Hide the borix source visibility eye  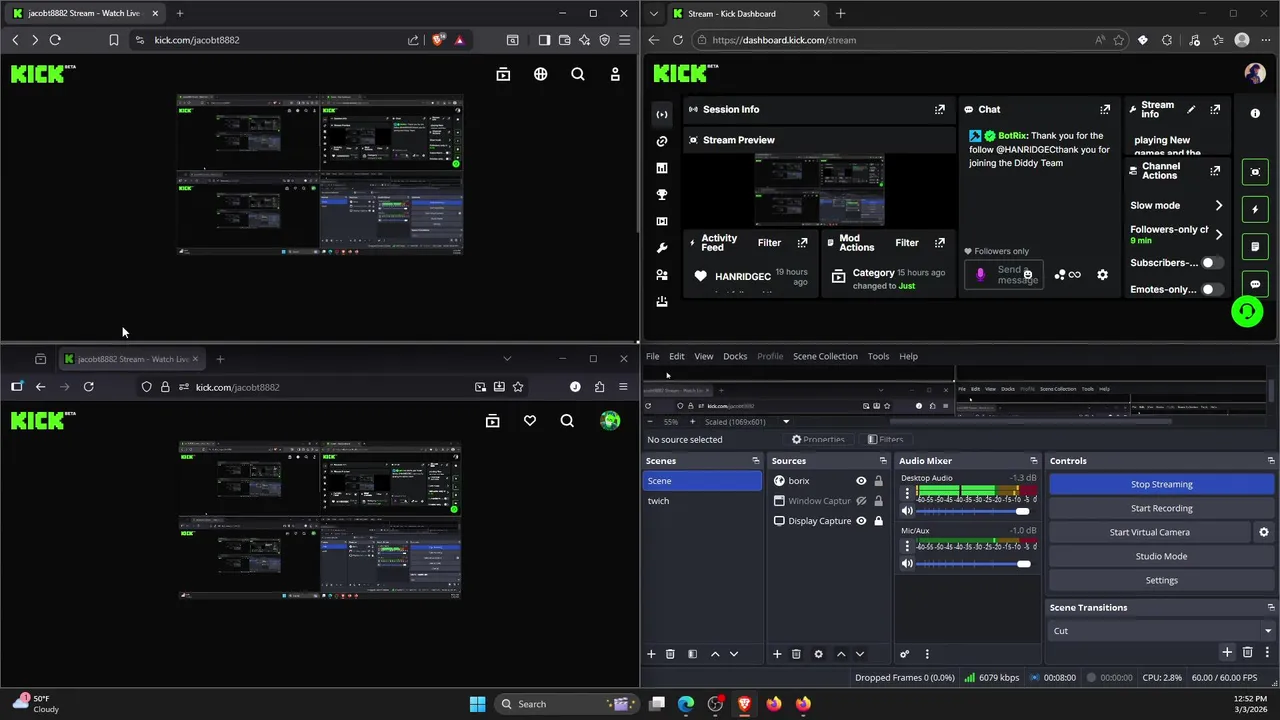[861, 481]
